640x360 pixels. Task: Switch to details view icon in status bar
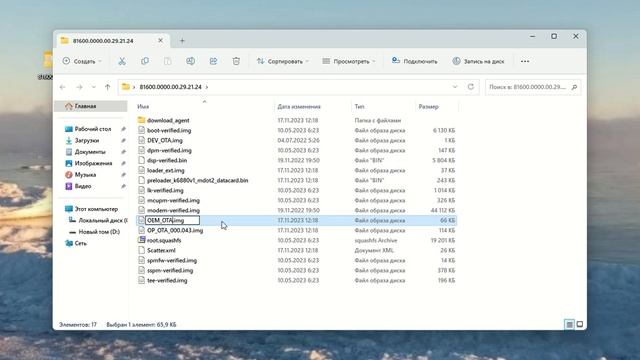click(x=569, y=324)
